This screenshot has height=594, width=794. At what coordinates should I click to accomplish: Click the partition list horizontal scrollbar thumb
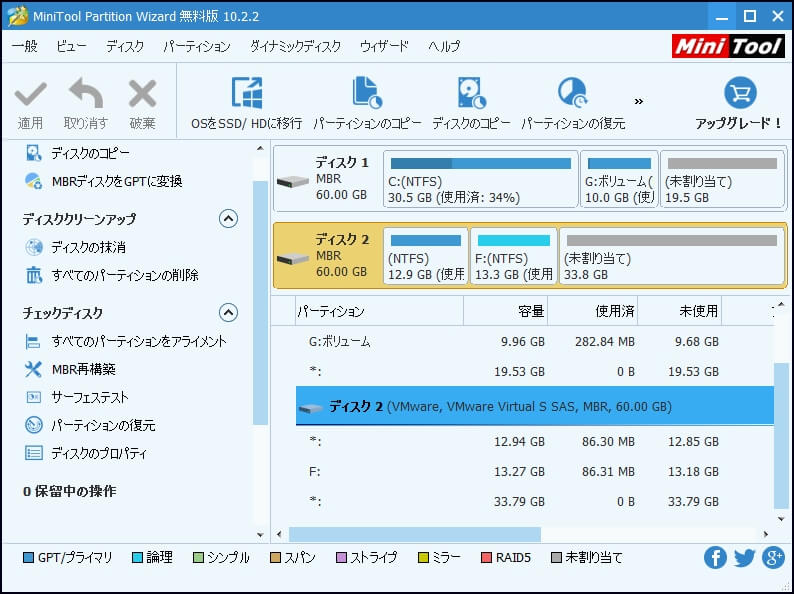[415, 534]
